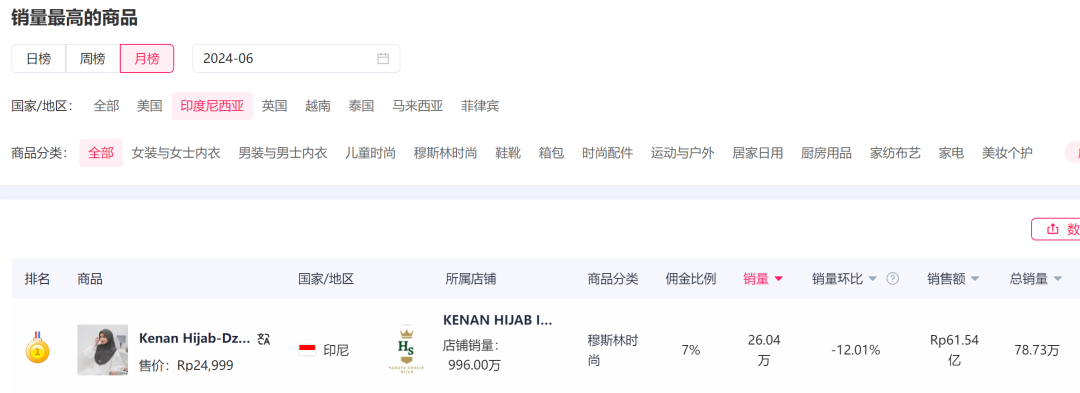Choose category 女装与女士内衣
1080x393 pixels.
176,153
